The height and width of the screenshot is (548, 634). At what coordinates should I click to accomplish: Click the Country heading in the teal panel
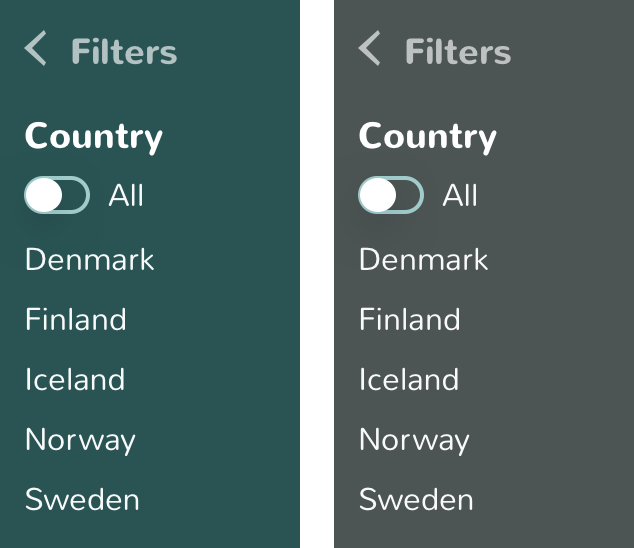pyautogui.click(x=94, y=136)
